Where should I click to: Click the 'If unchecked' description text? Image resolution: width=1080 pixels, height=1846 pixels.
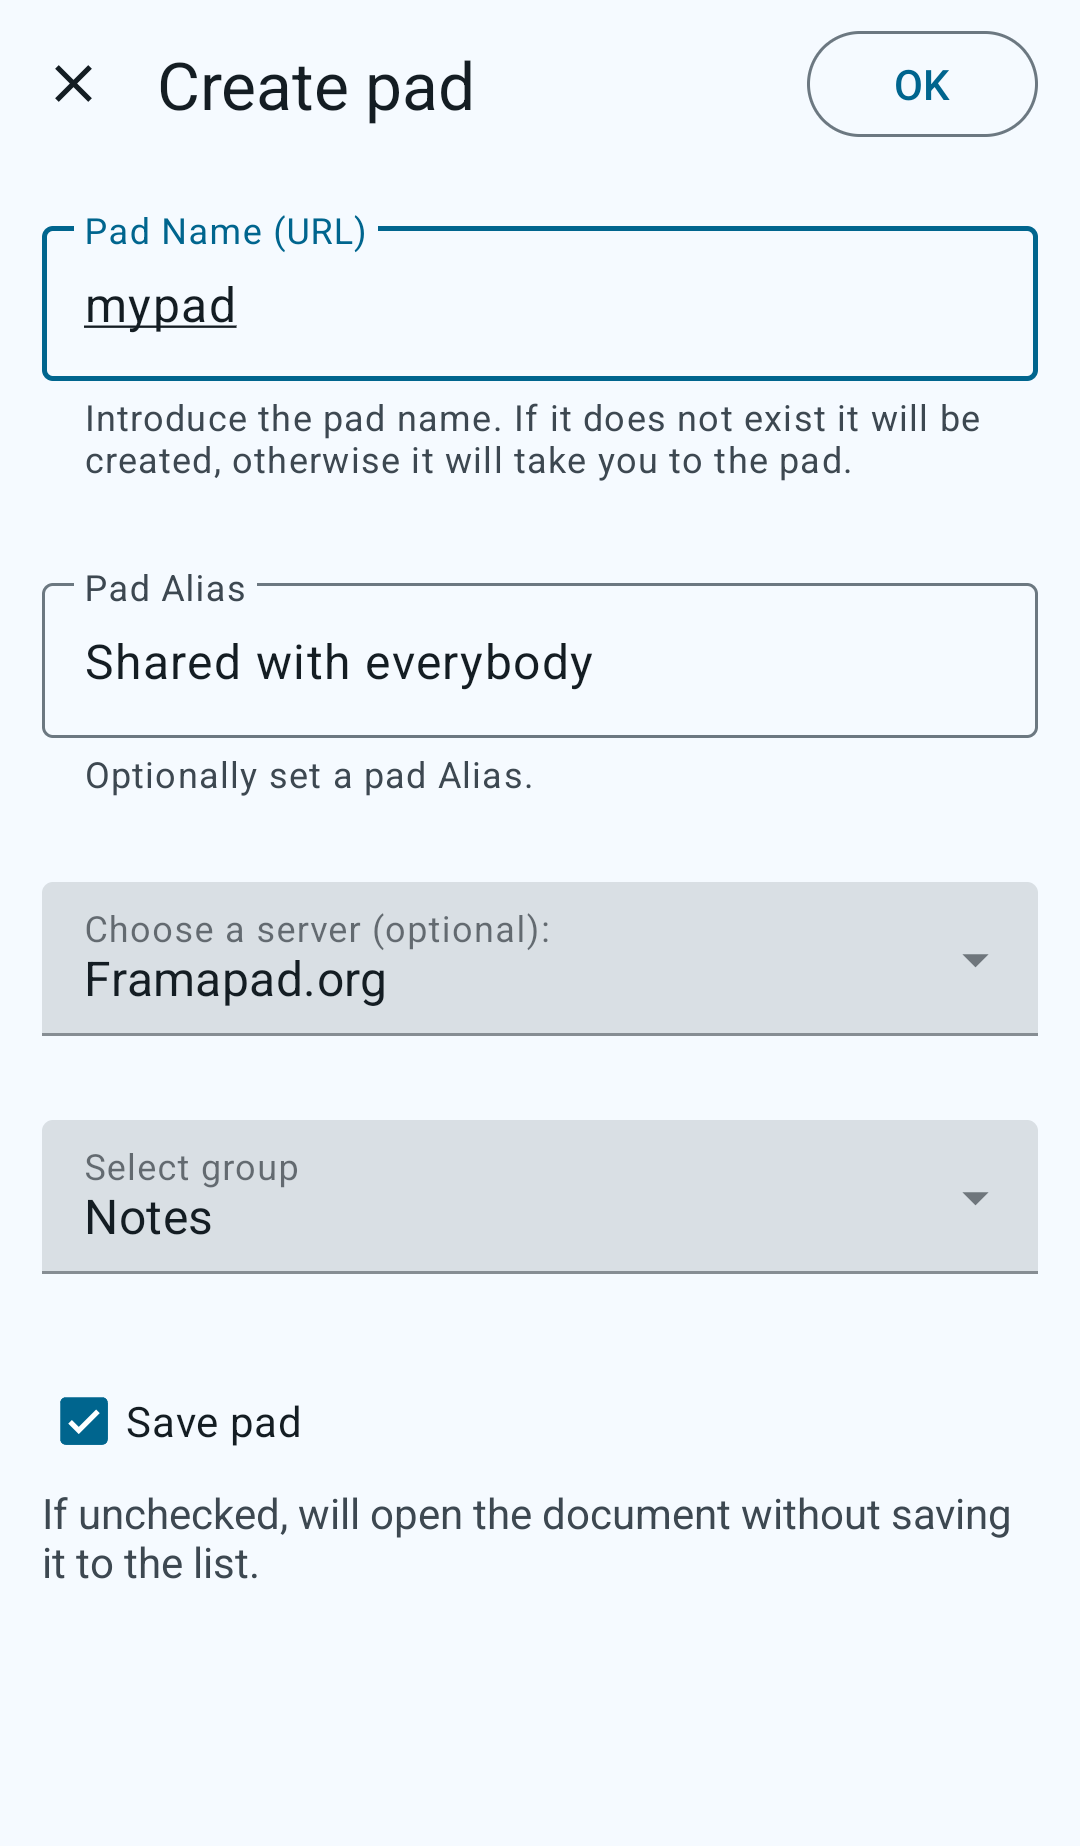526,1539
